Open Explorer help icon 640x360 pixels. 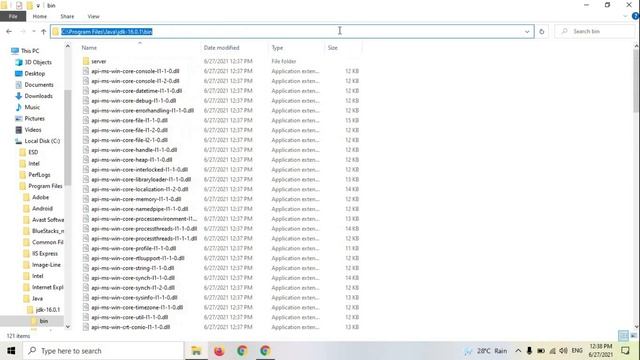[x=636, y=16]
